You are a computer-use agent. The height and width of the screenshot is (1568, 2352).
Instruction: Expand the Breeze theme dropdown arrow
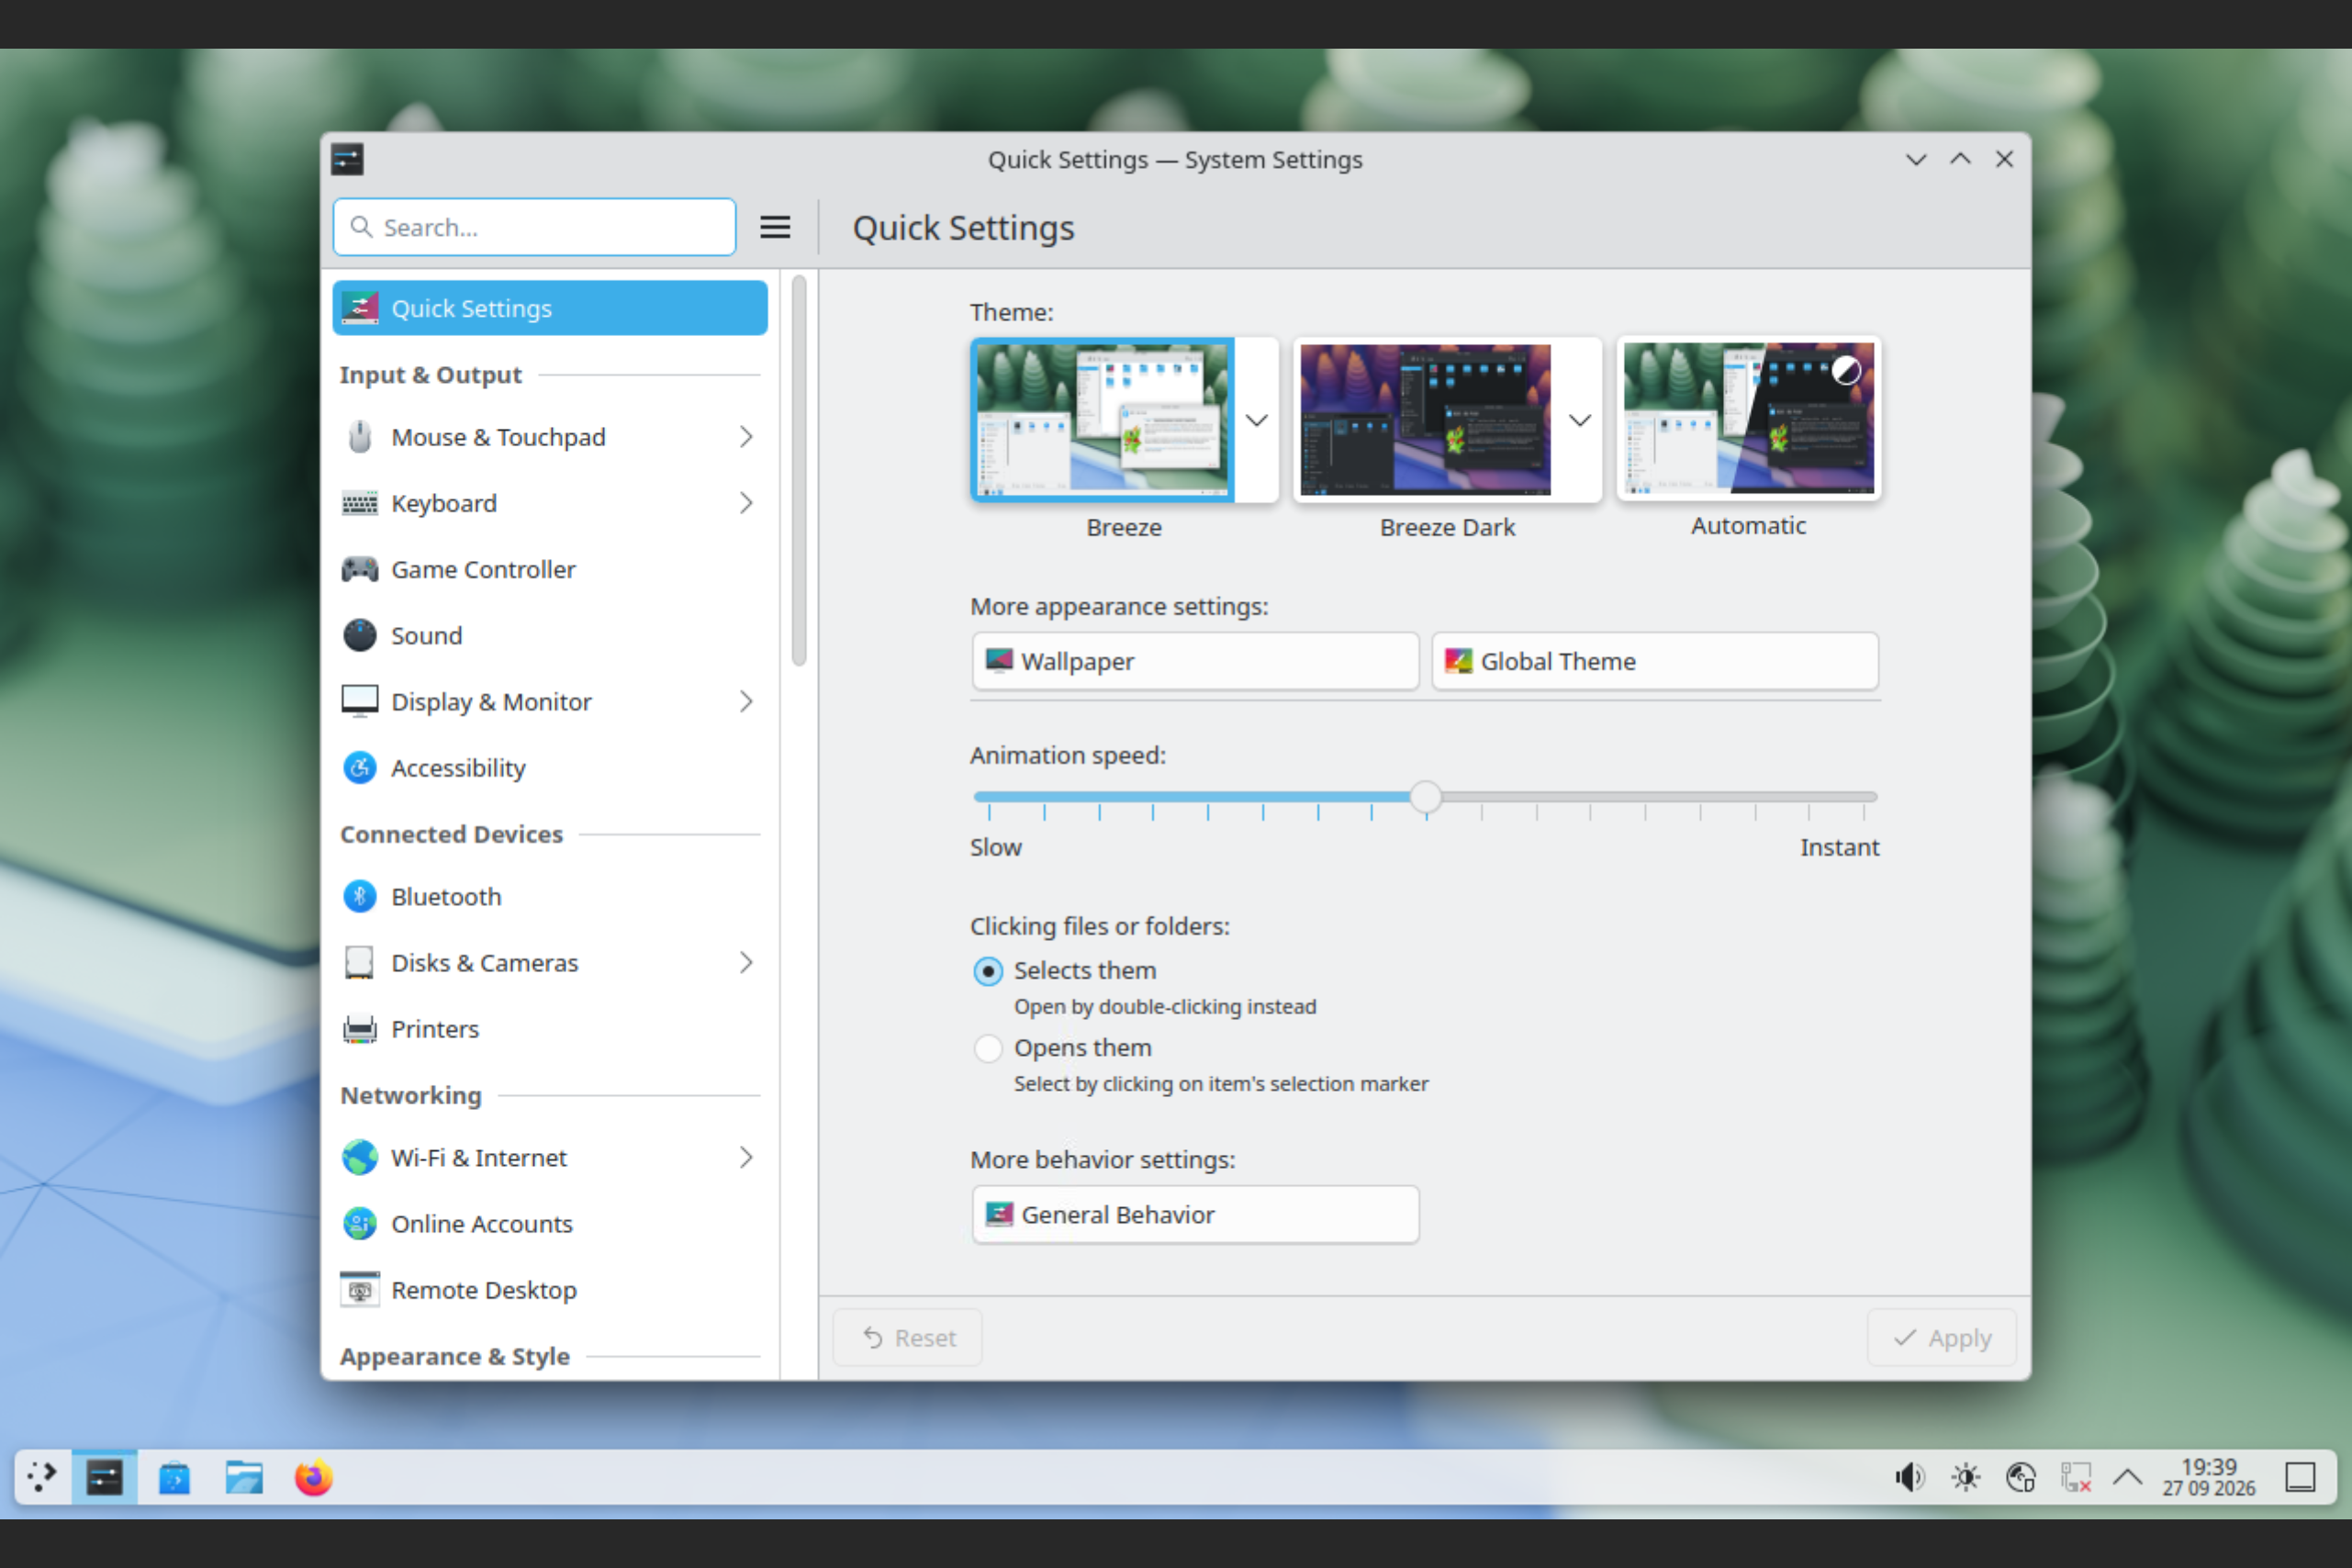pyautogui.click(x=1256, y=420)
